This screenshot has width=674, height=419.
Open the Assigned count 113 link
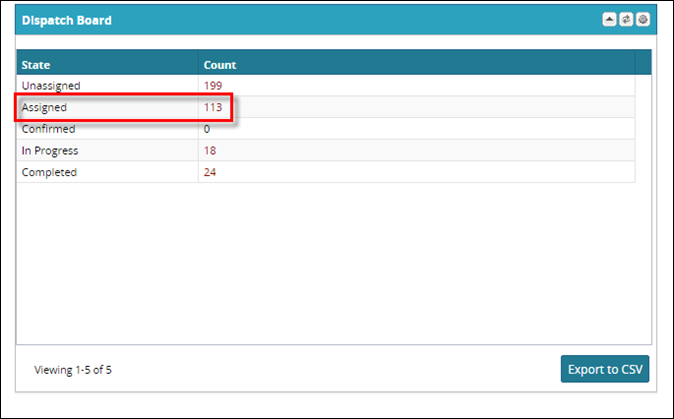(x=213, y=107)
